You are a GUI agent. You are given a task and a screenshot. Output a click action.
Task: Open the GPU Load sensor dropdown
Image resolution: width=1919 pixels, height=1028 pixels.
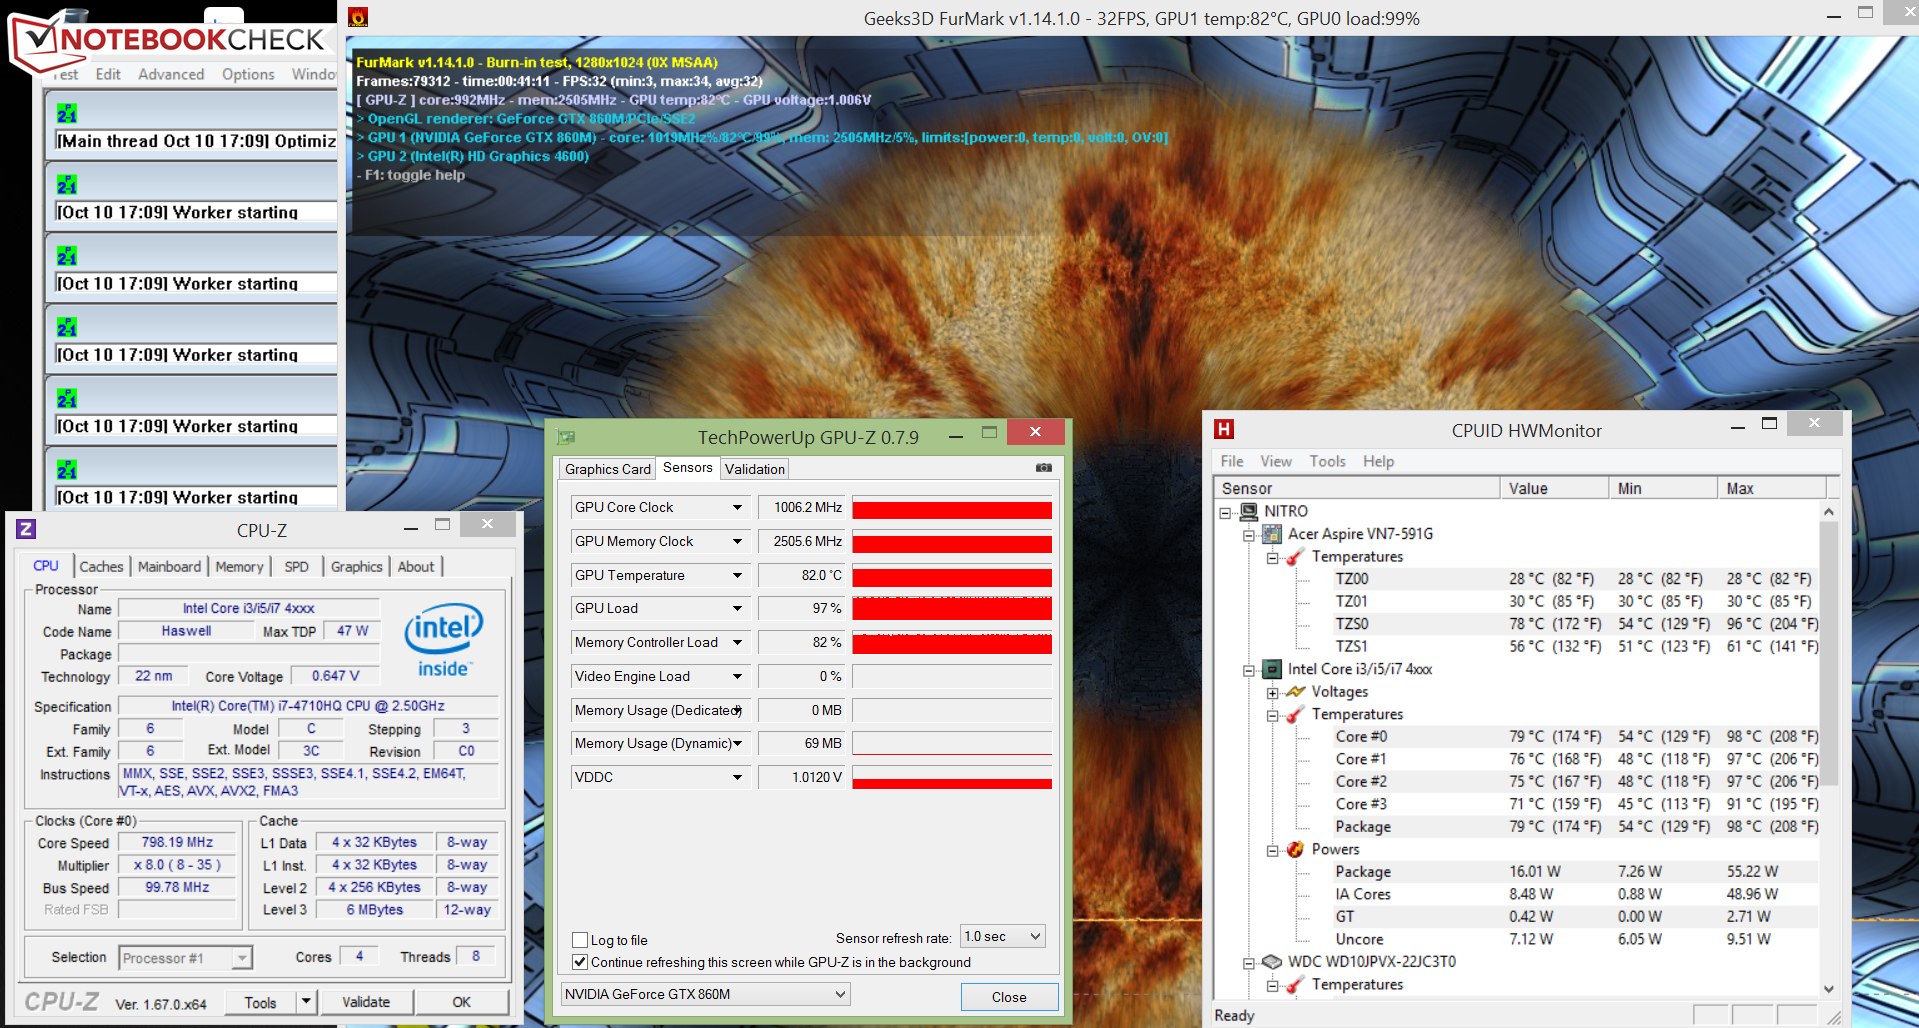737,608
